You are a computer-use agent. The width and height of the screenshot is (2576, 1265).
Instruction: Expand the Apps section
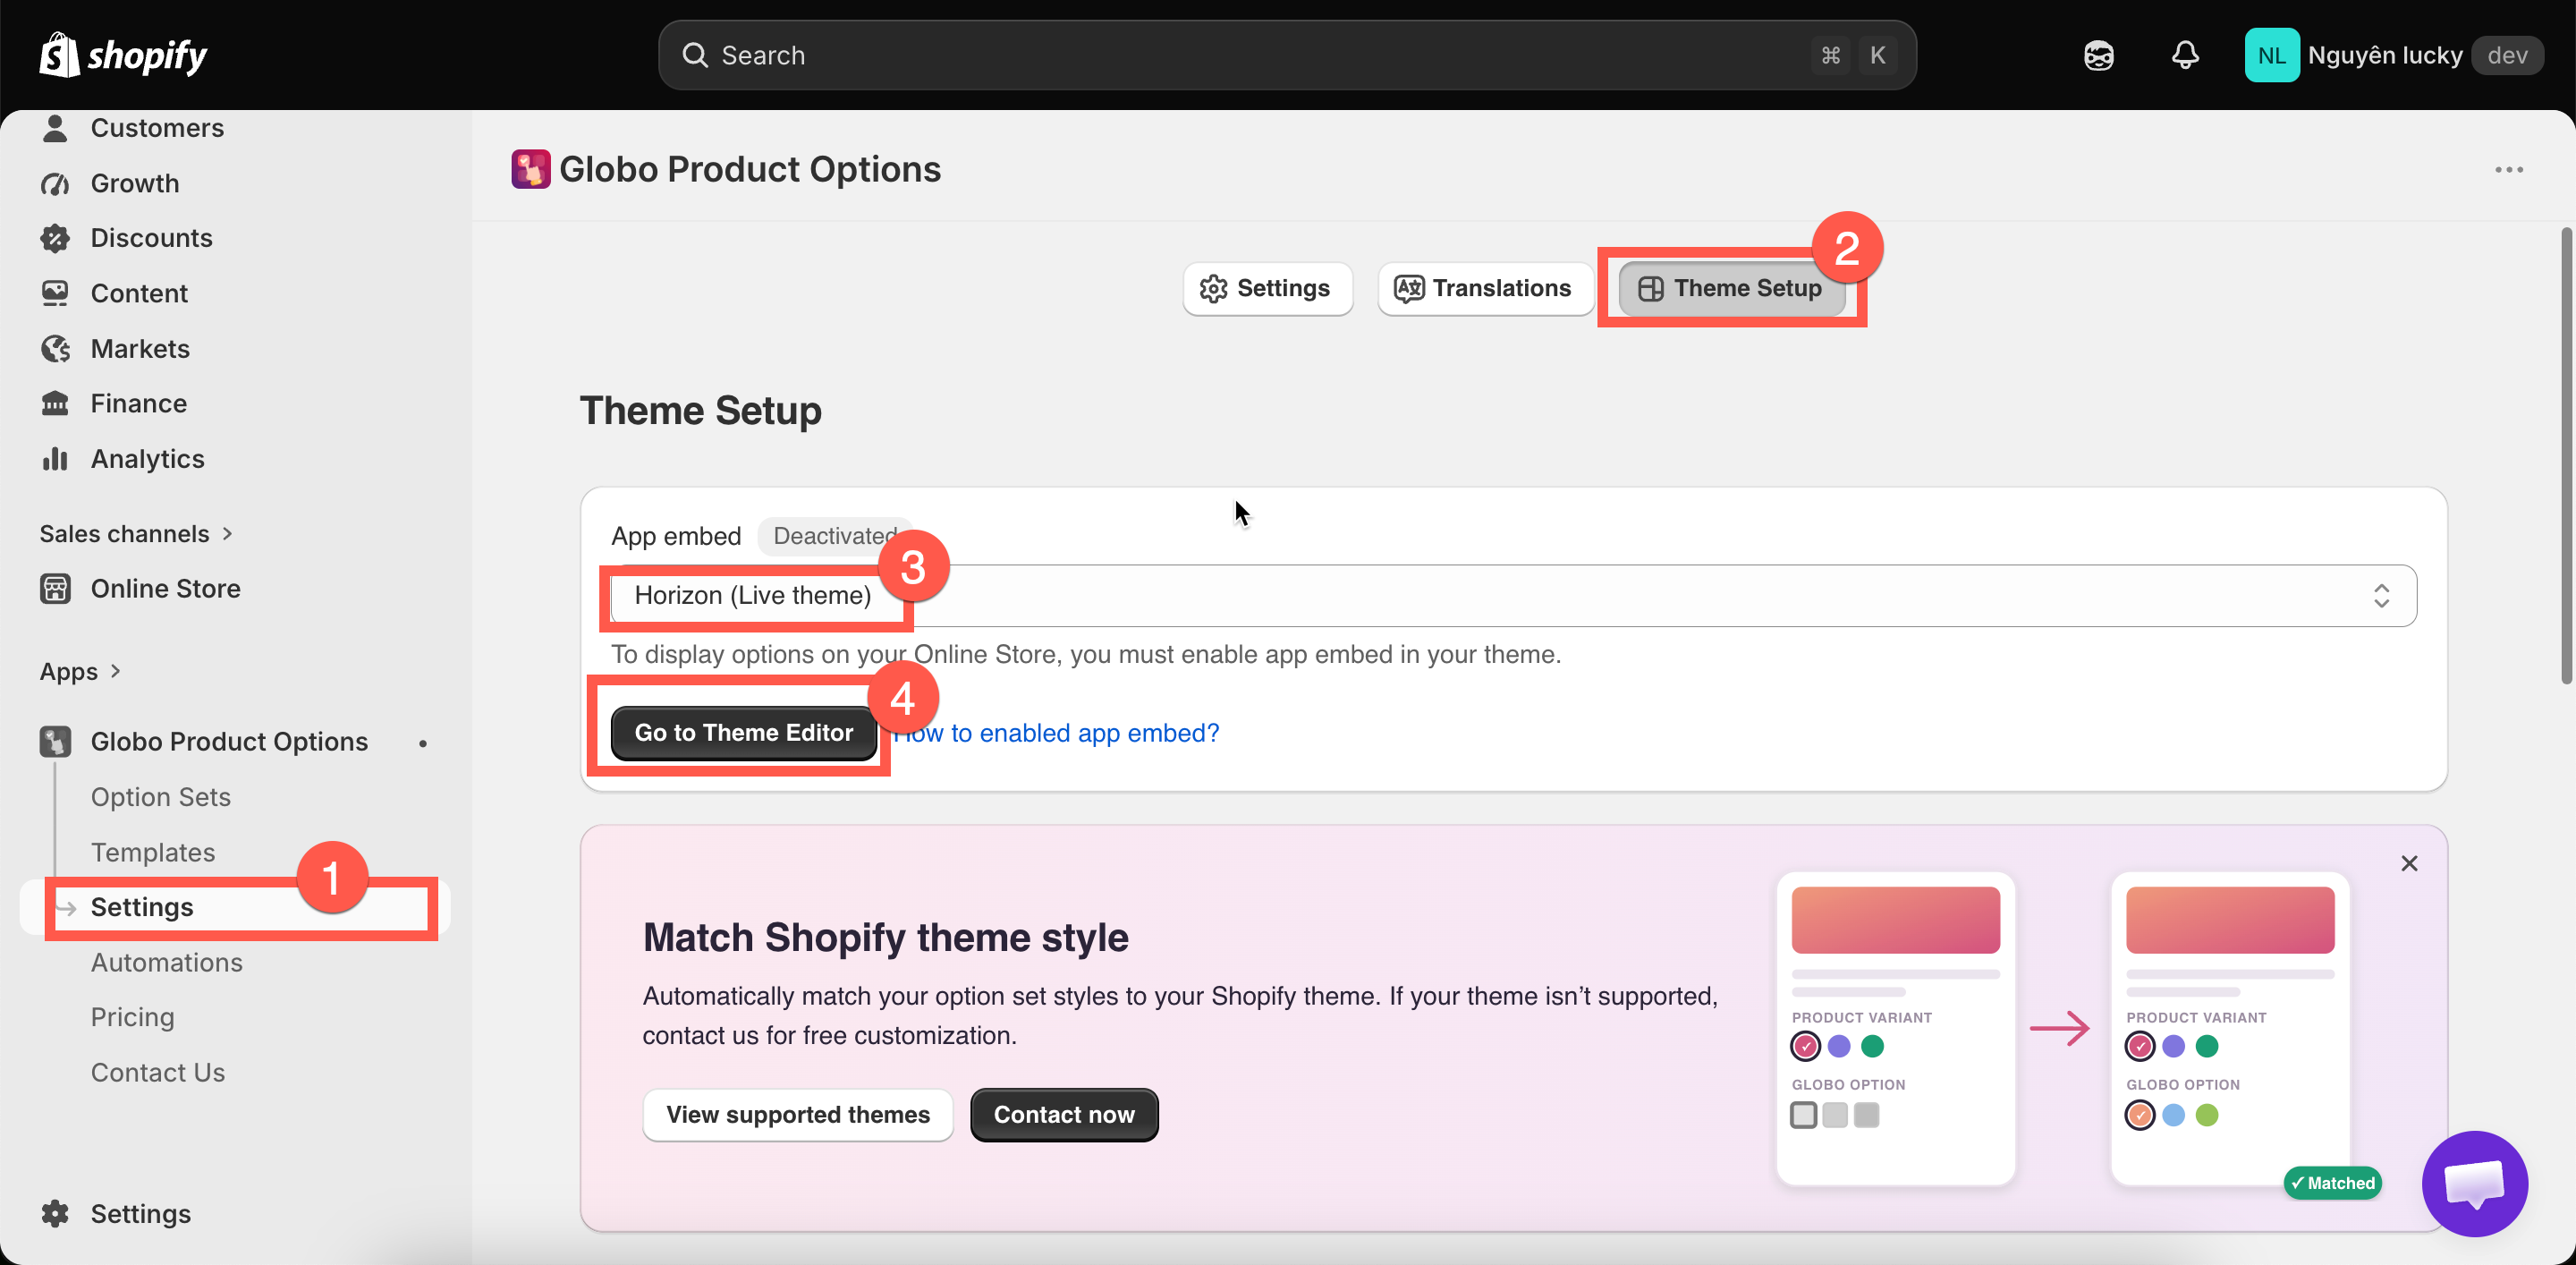point(80,671)
